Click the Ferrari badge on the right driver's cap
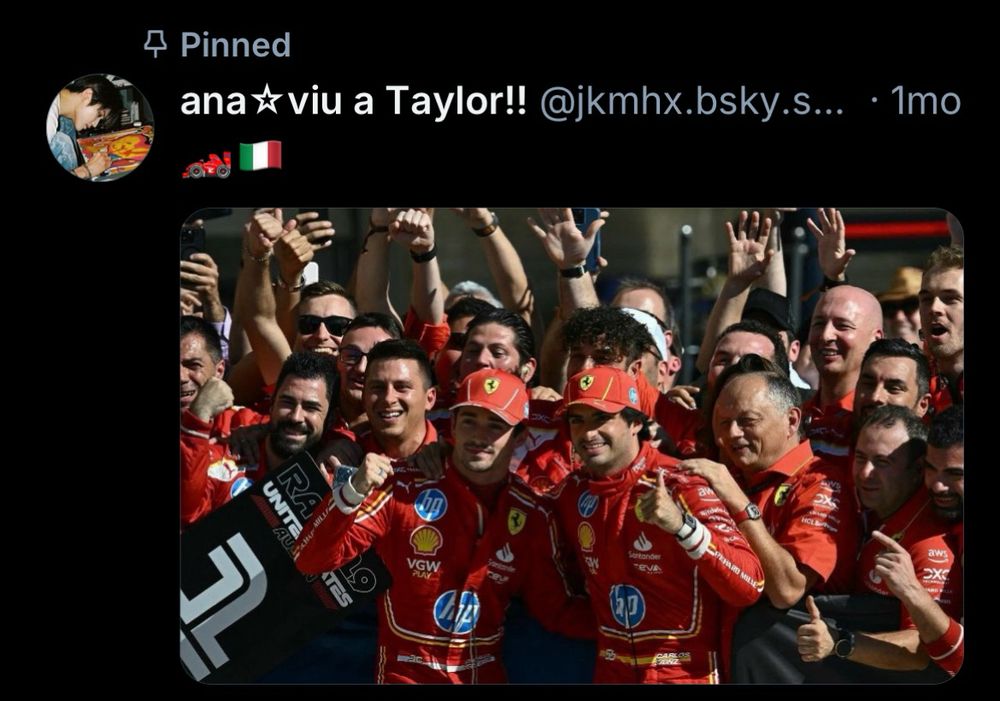The height and width of the screenshot is (701, 1000). coord(586,382)
